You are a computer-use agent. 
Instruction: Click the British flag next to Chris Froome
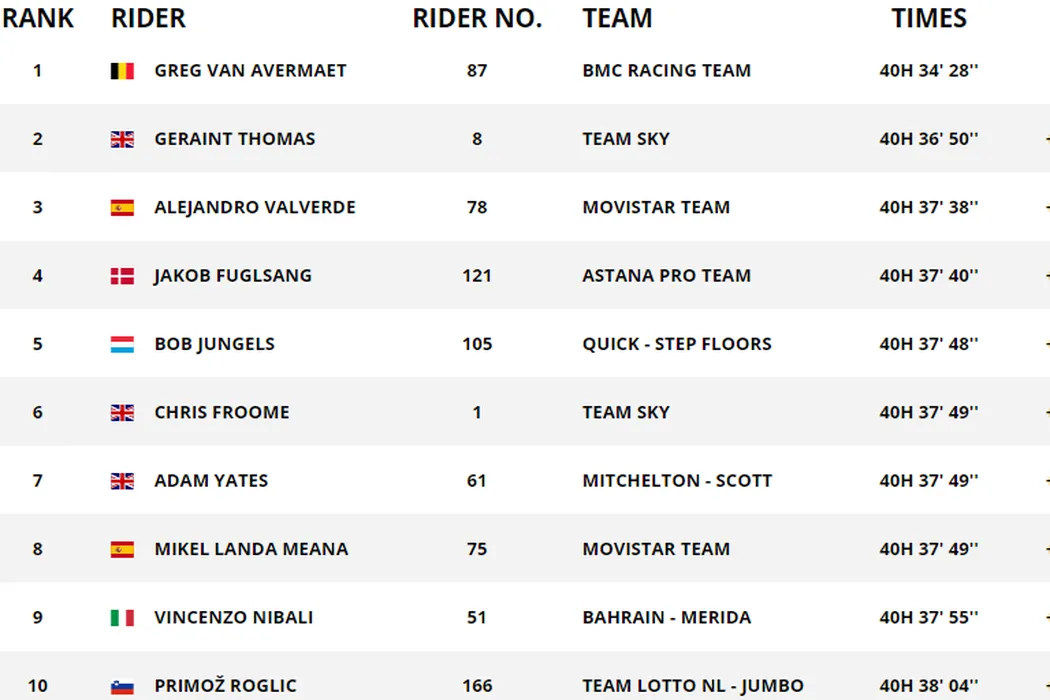pos(122,412)
